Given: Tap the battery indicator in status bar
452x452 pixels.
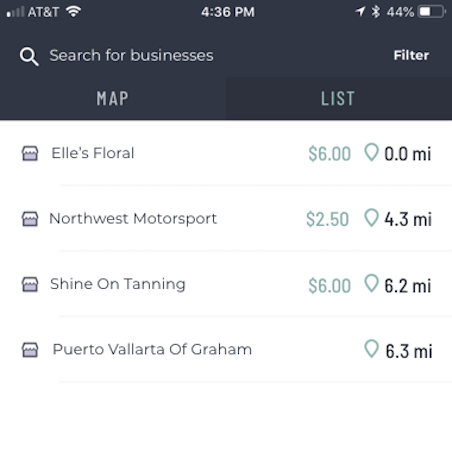Looking at the screenshot, I should (x=432, y=12).
